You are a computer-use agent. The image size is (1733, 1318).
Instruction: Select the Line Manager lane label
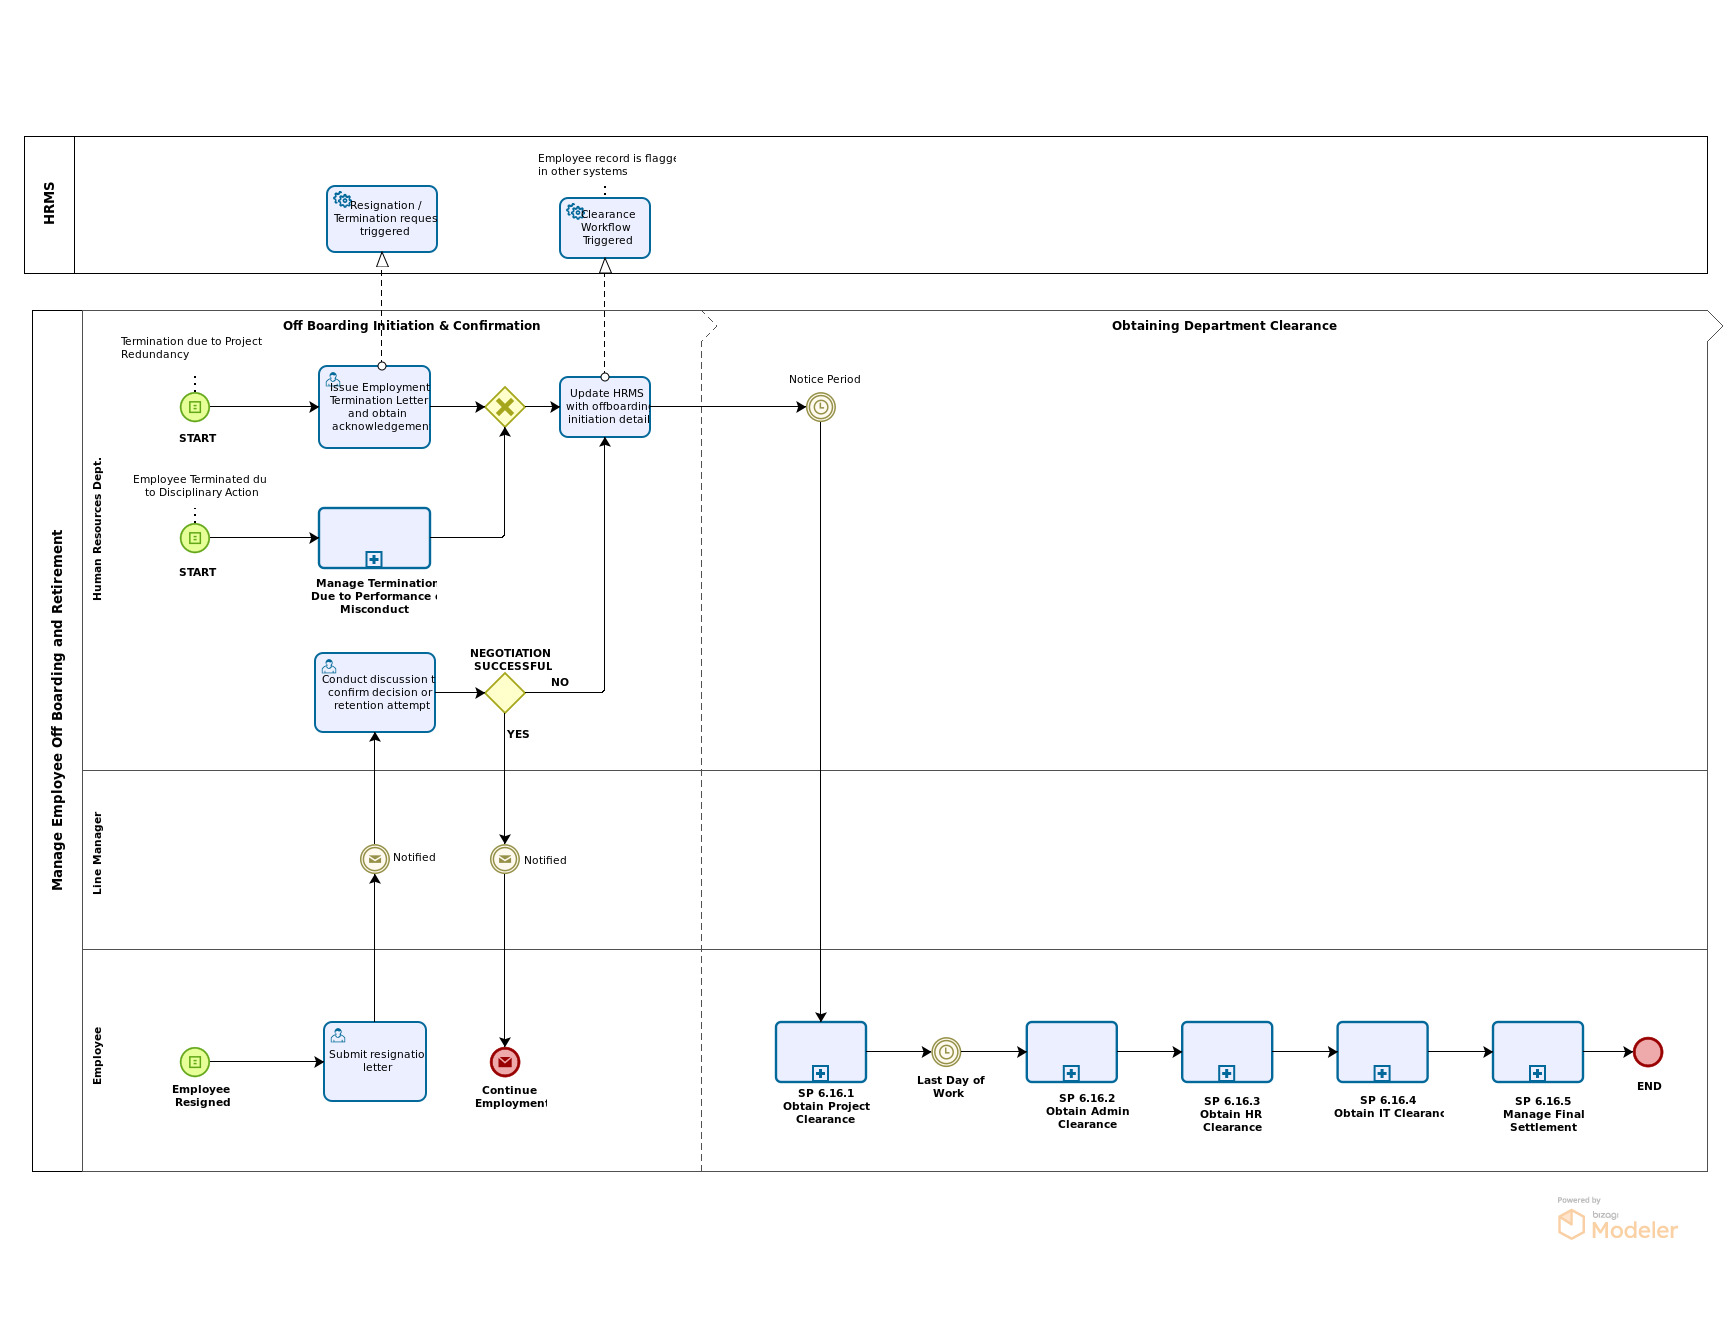point(97,853)
